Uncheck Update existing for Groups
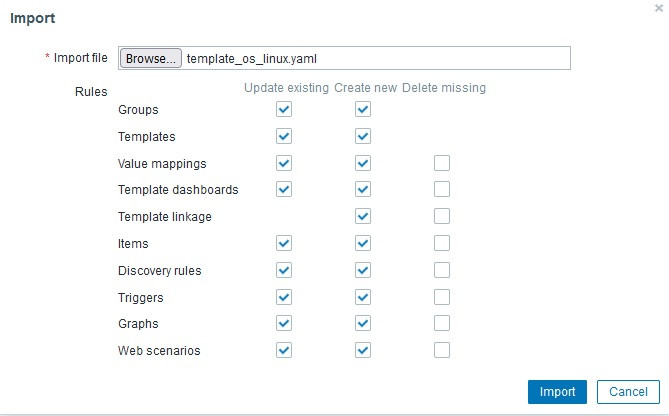 coord(284,109)
